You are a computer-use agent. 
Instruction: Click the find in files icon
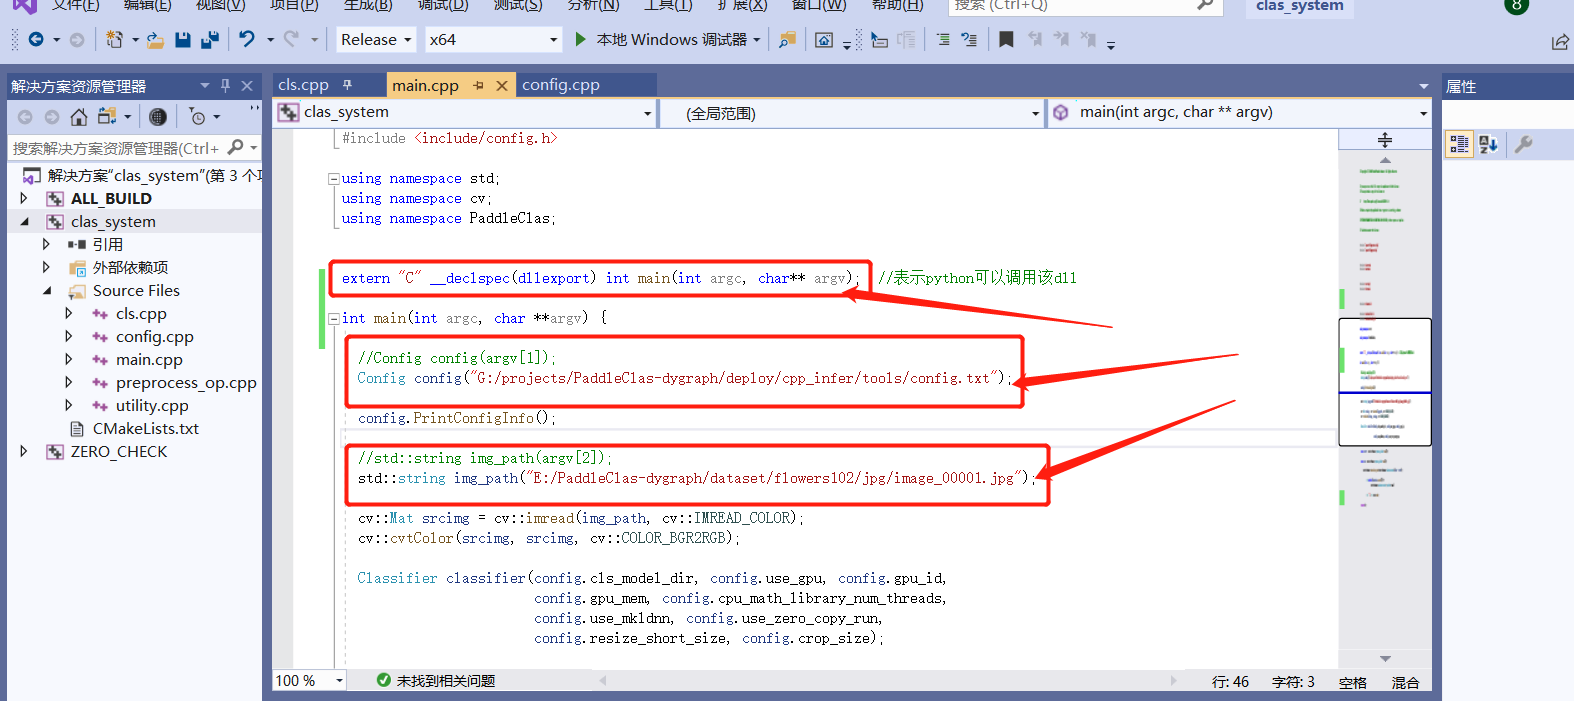point(788,40)
